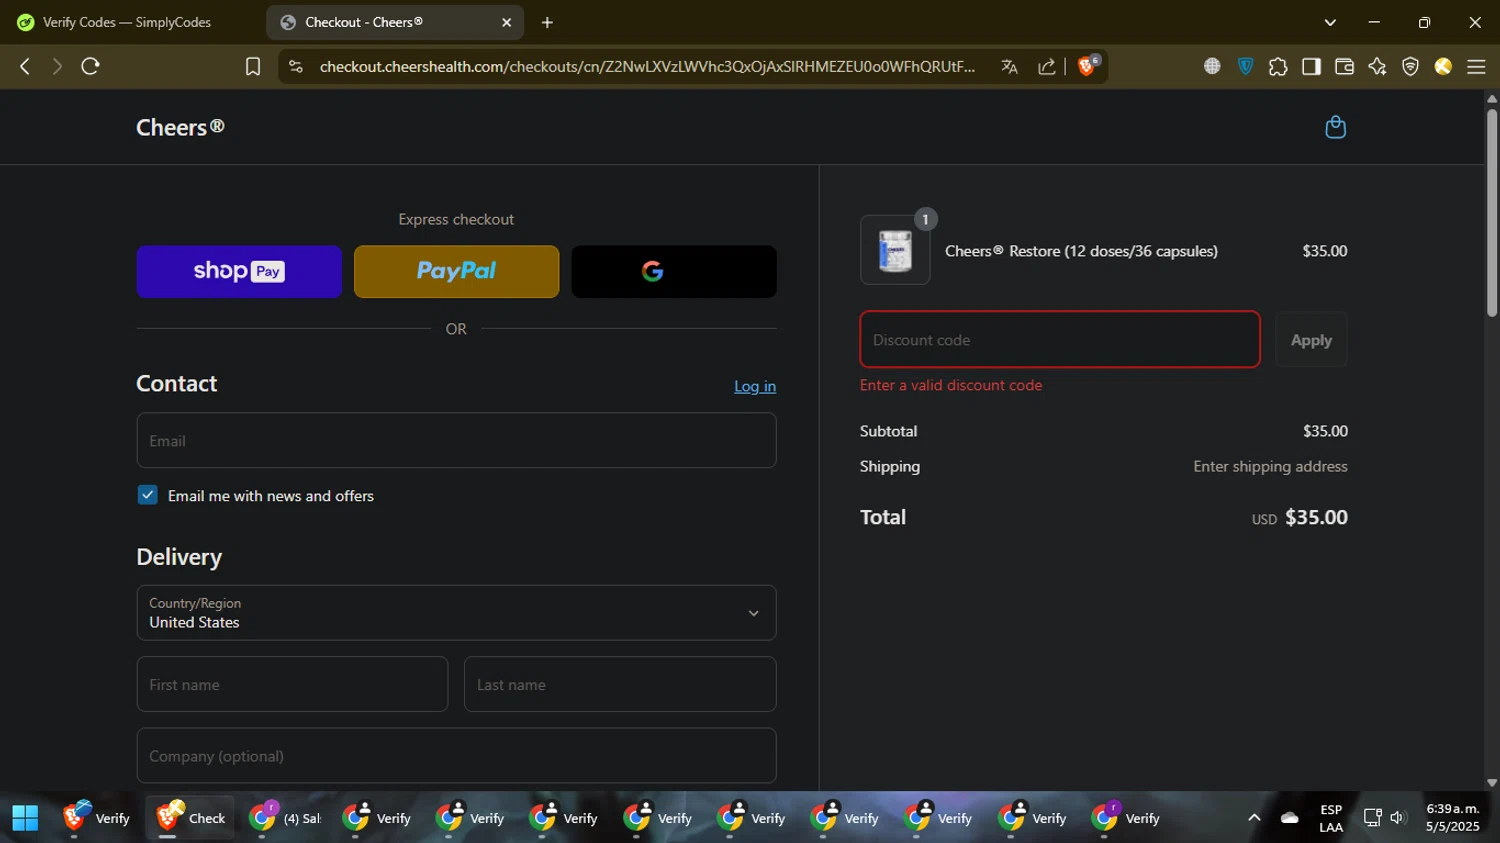Focus the Last name field
Viewport: 1500px width, 843px height.
pyautogui.click(x=620, y=684)
